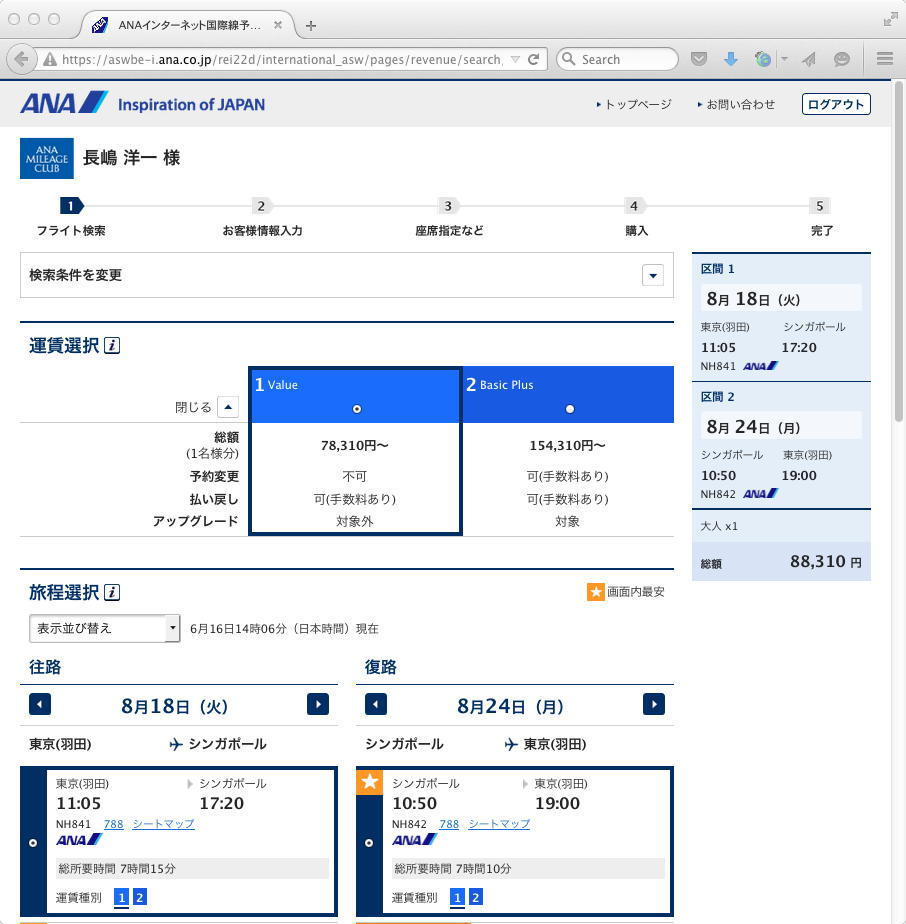Open info icon next to 旅程選択
The width and height of the screenshot is (906, 924).
point(112,592)
